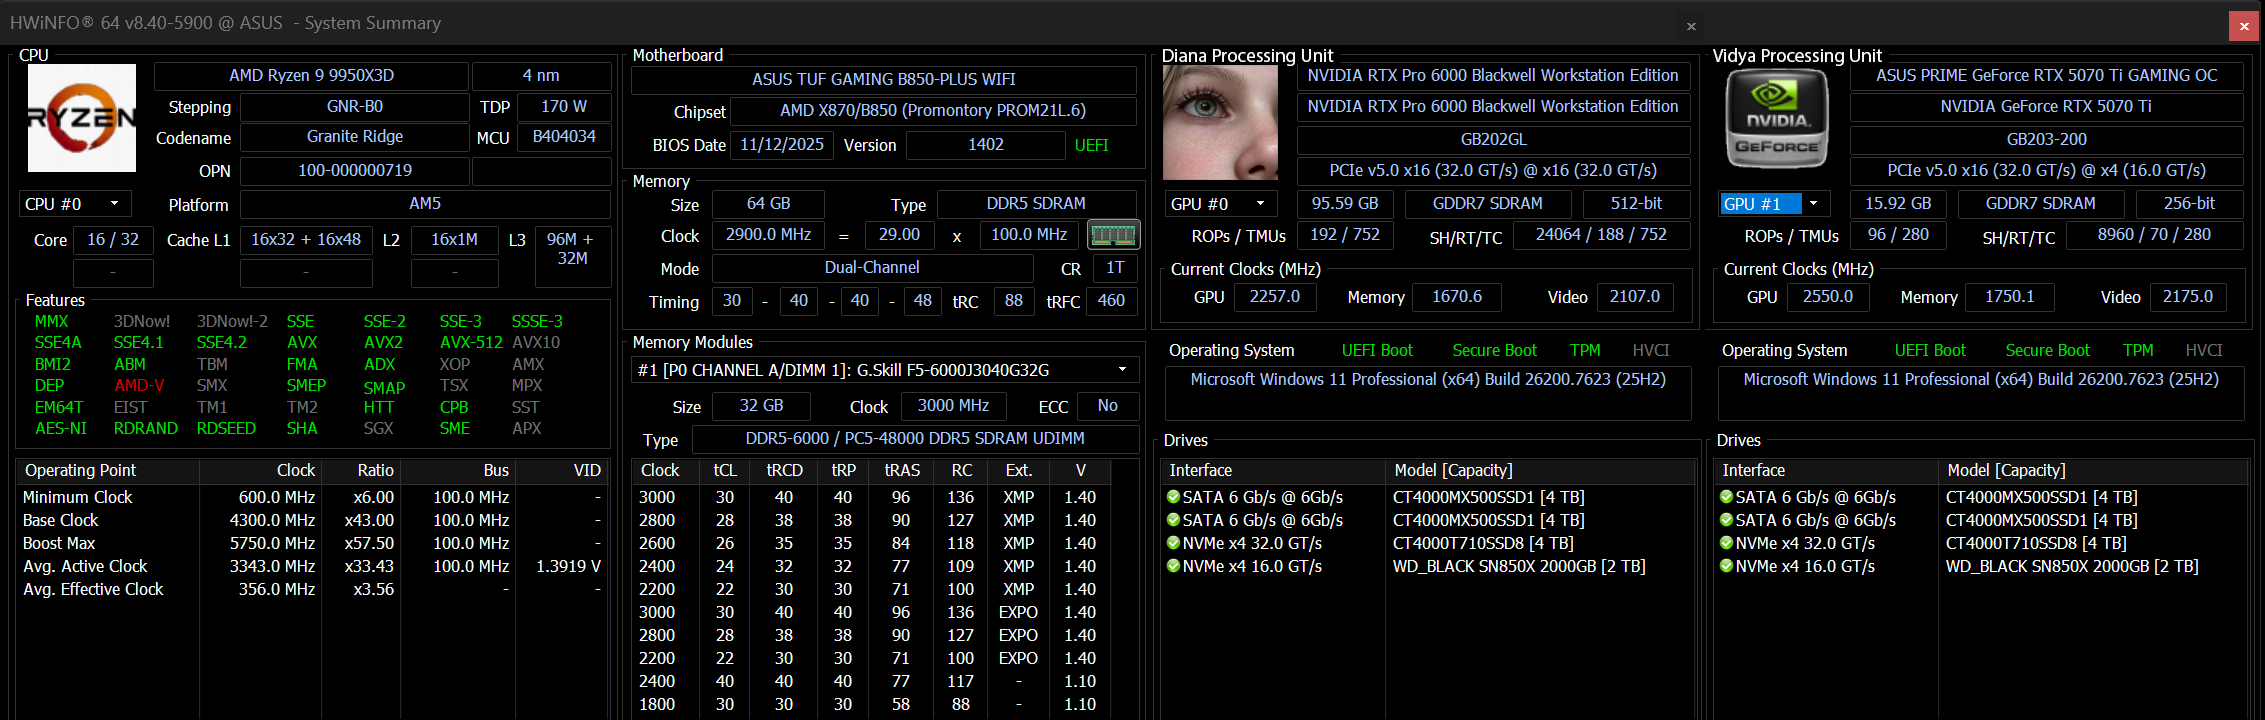Screen dimensions: 2265x720
Task: Click the AVX-512 feature label
Action: (x=471, y=343)
